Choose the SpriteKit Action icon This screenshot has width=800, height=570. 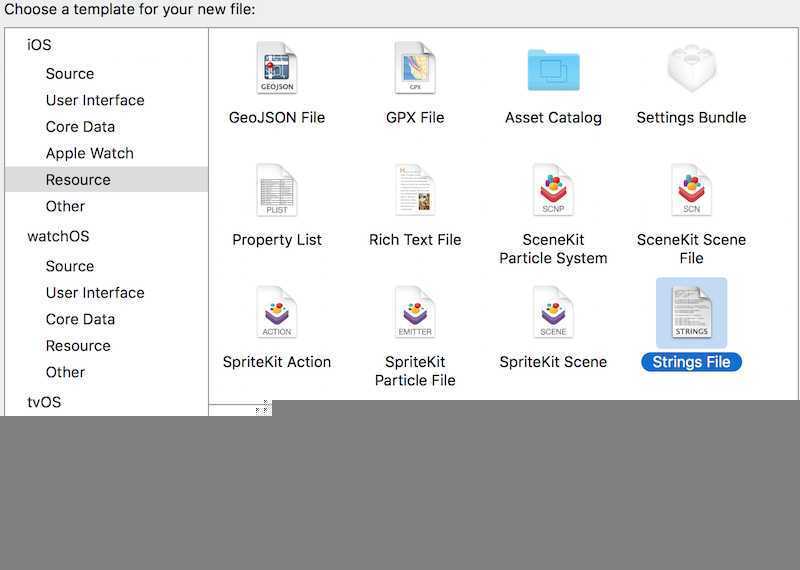pyautogui.click(x=277, y=312)
